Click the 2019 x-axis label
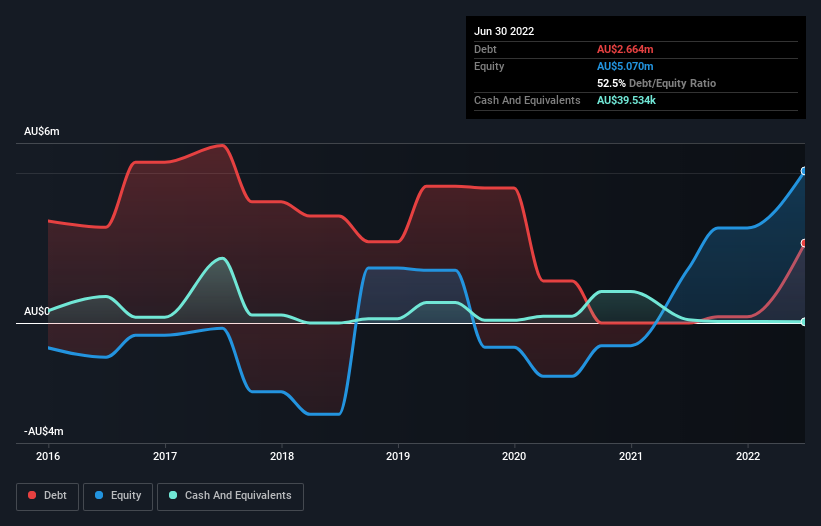The image size is (821, 526). point(398,456)
